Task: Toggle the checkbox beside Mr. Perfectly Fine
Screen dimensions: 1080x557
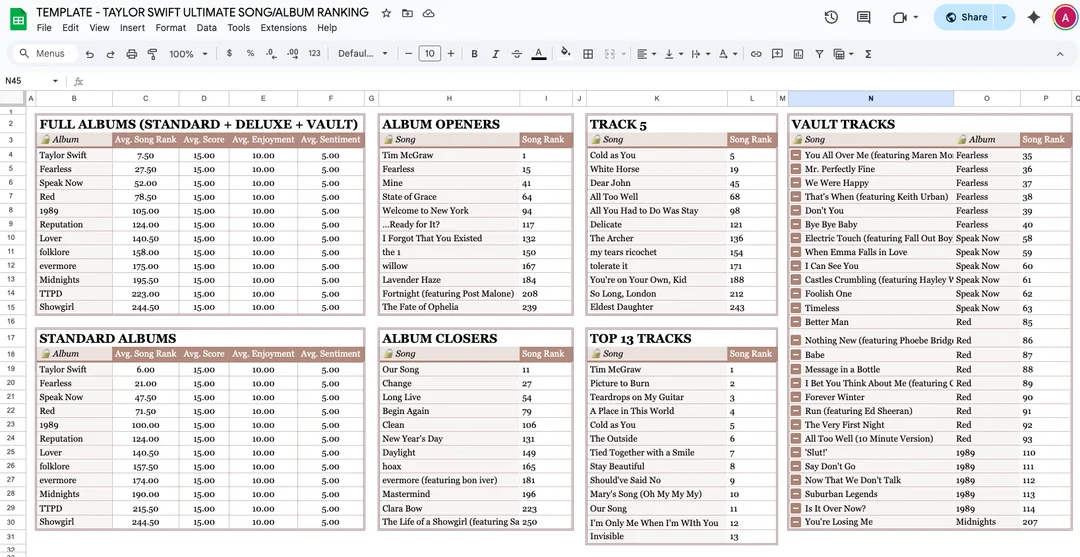Action: pyautogui.click(x=796, y=169)
